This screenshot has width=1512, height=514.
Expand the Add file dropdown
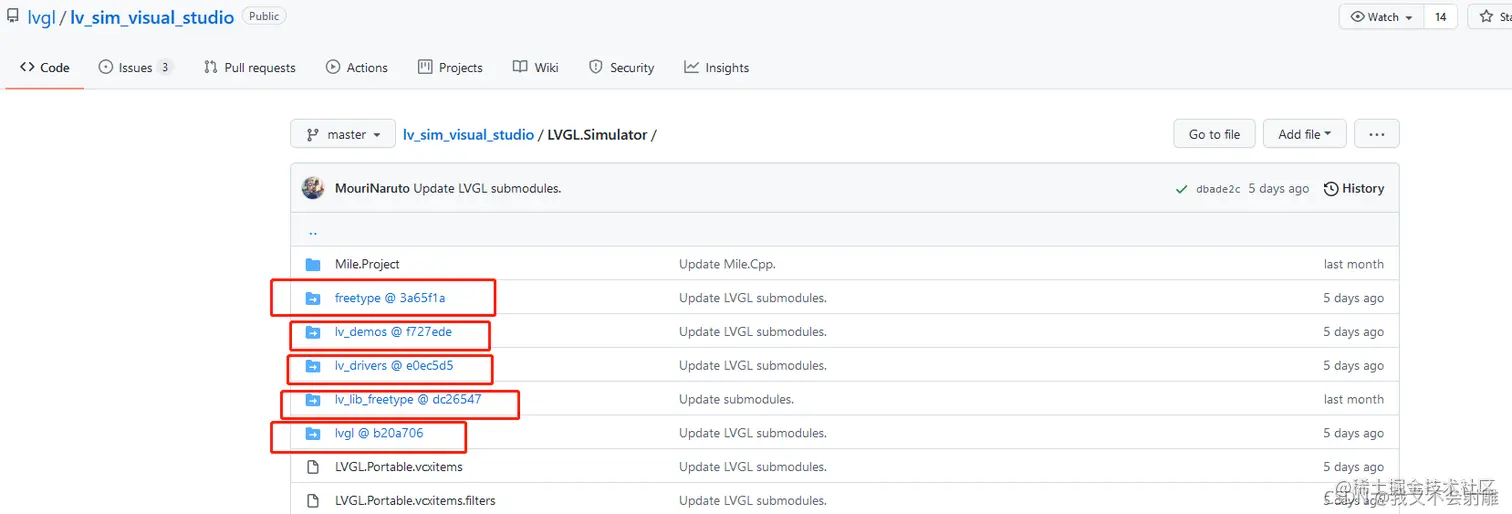tap(1305, 134)
